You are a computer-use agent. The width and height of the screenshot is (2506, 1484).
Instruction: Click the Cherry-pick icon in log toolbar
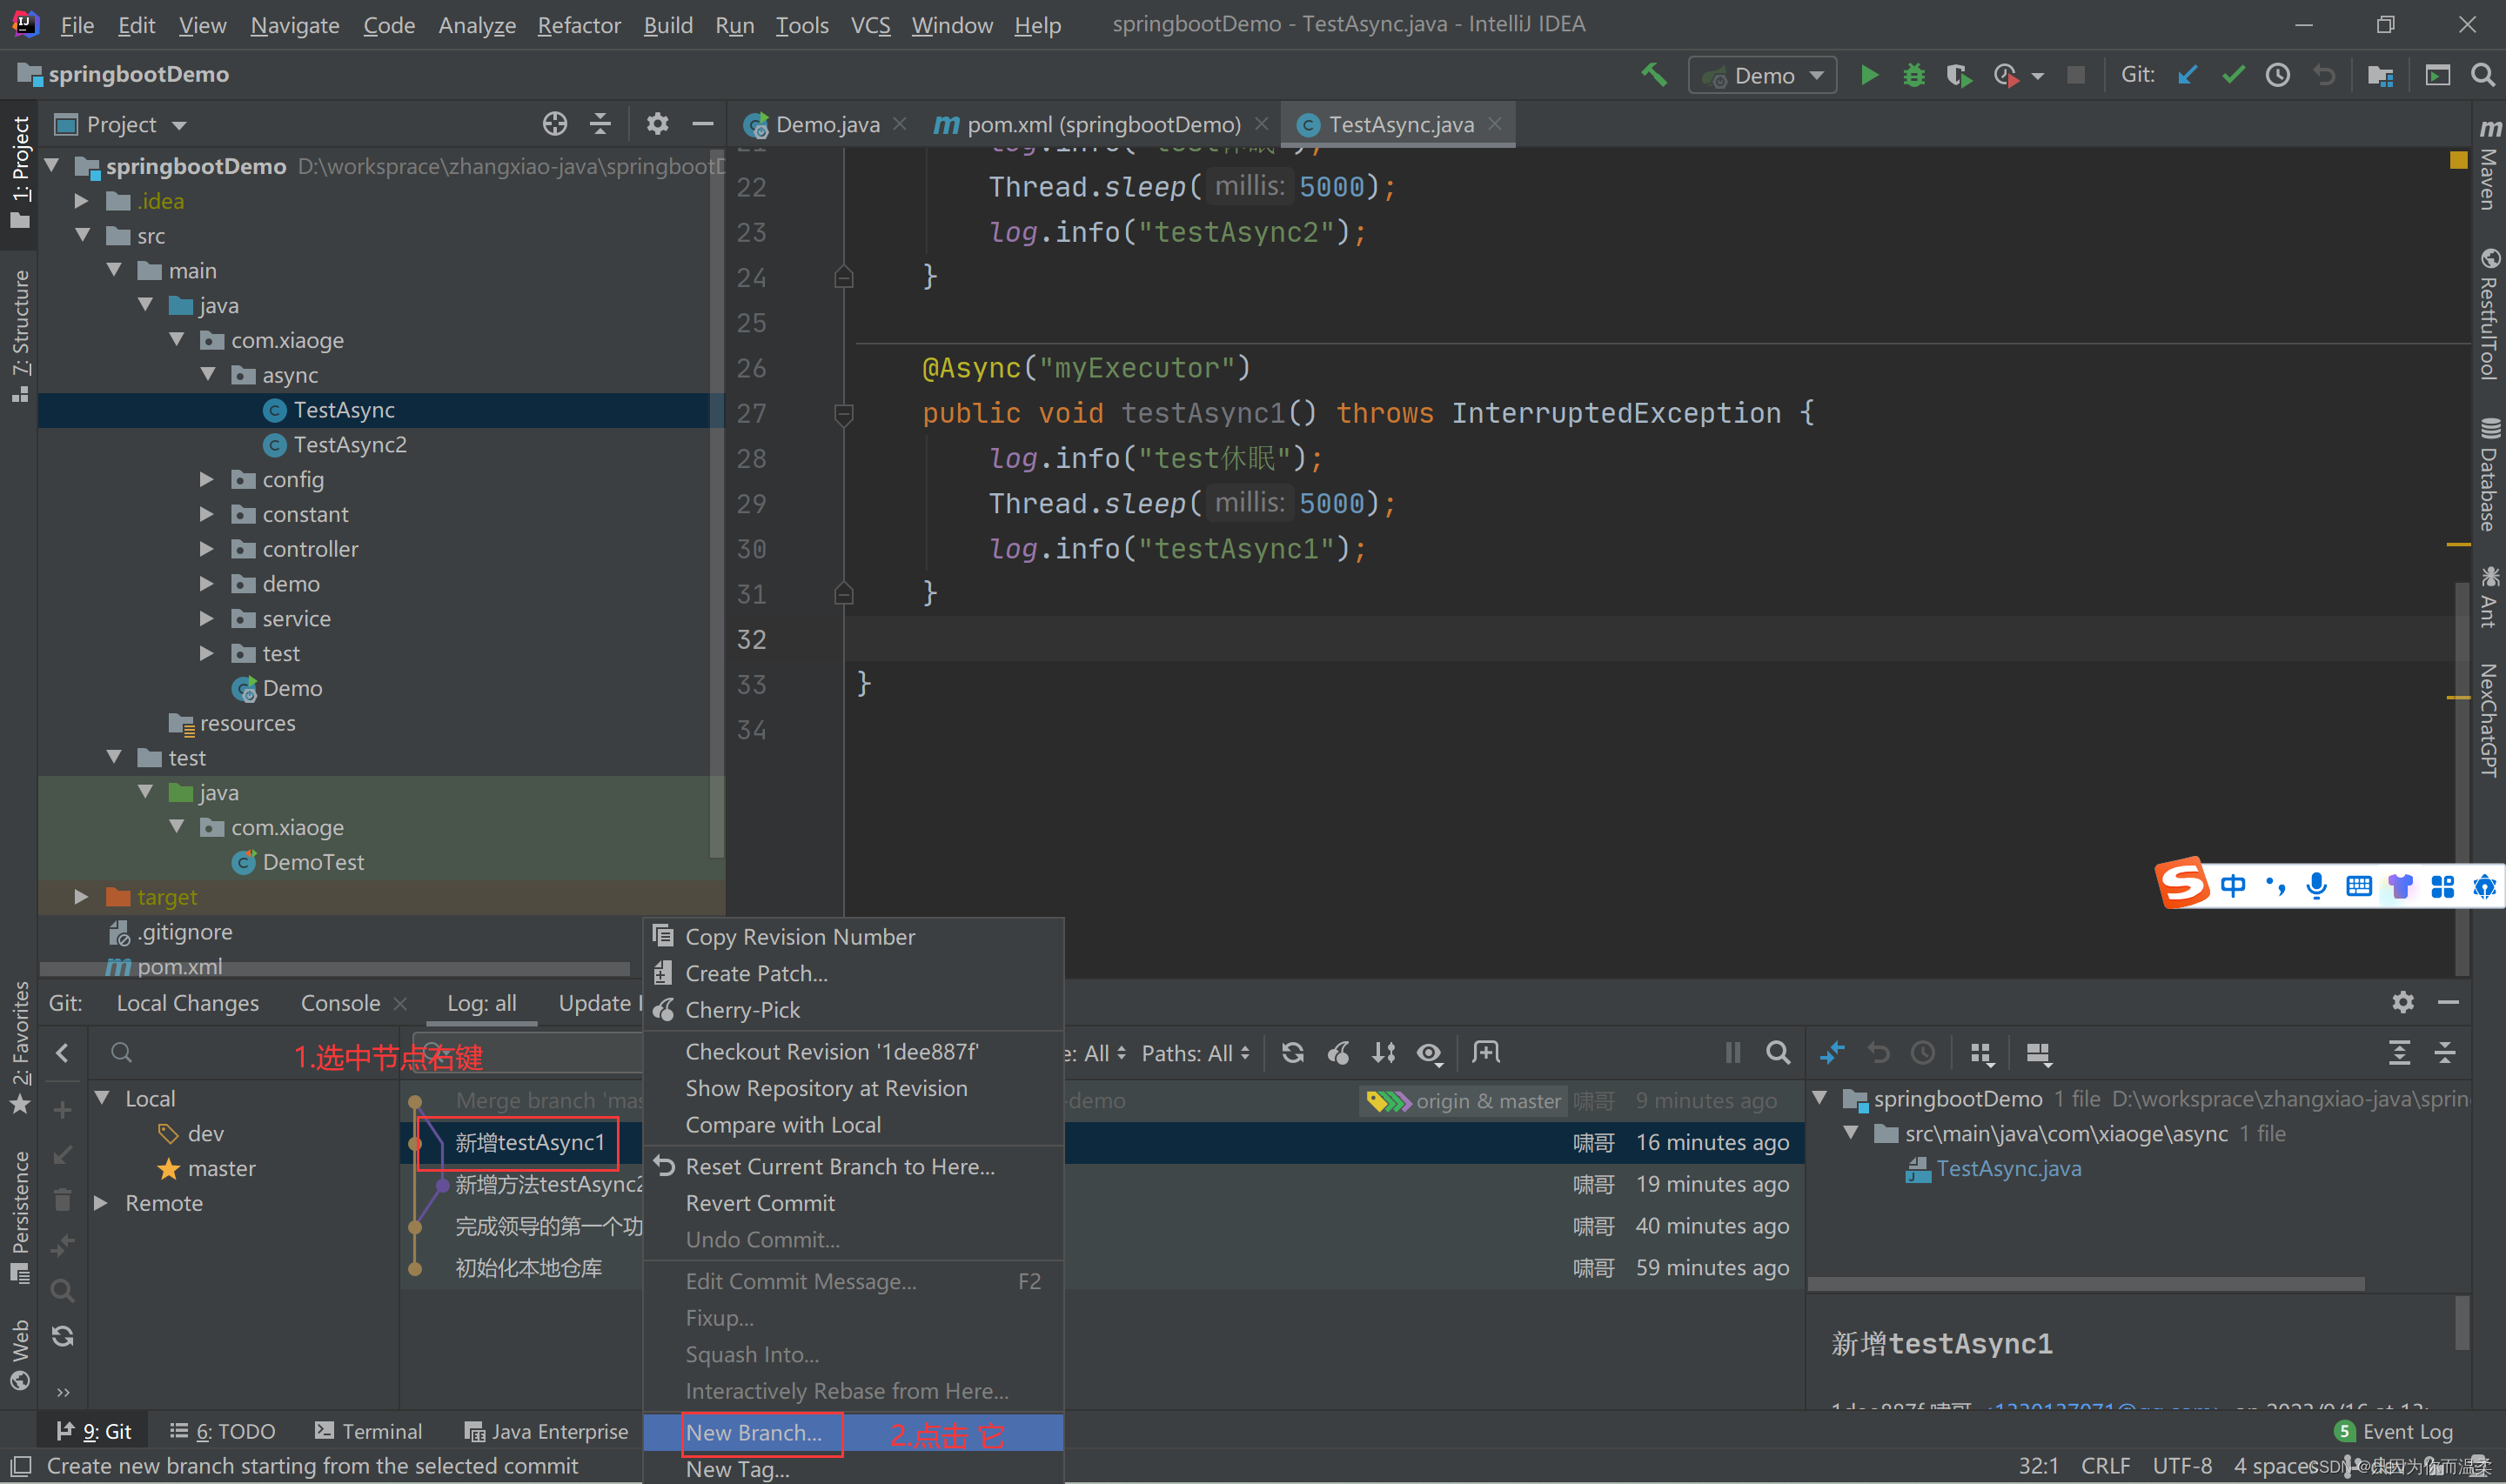[x=1338, y=1053]
